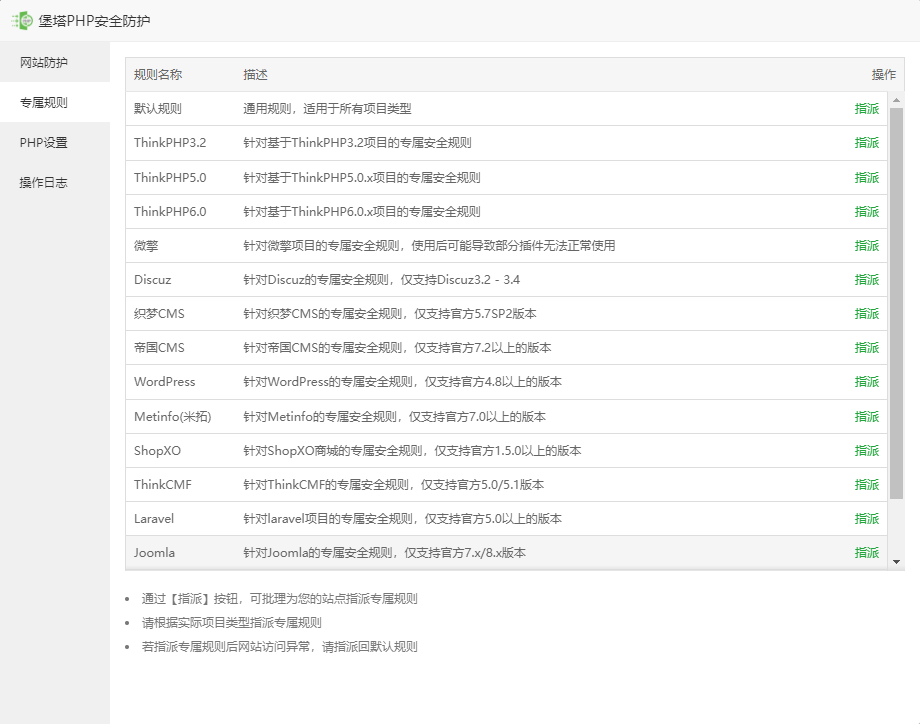The width and height of the screenshot is (920, 724).
Task: Click the 织梦CMS 5.7SP2版本 description
Action: click(390, 313)
